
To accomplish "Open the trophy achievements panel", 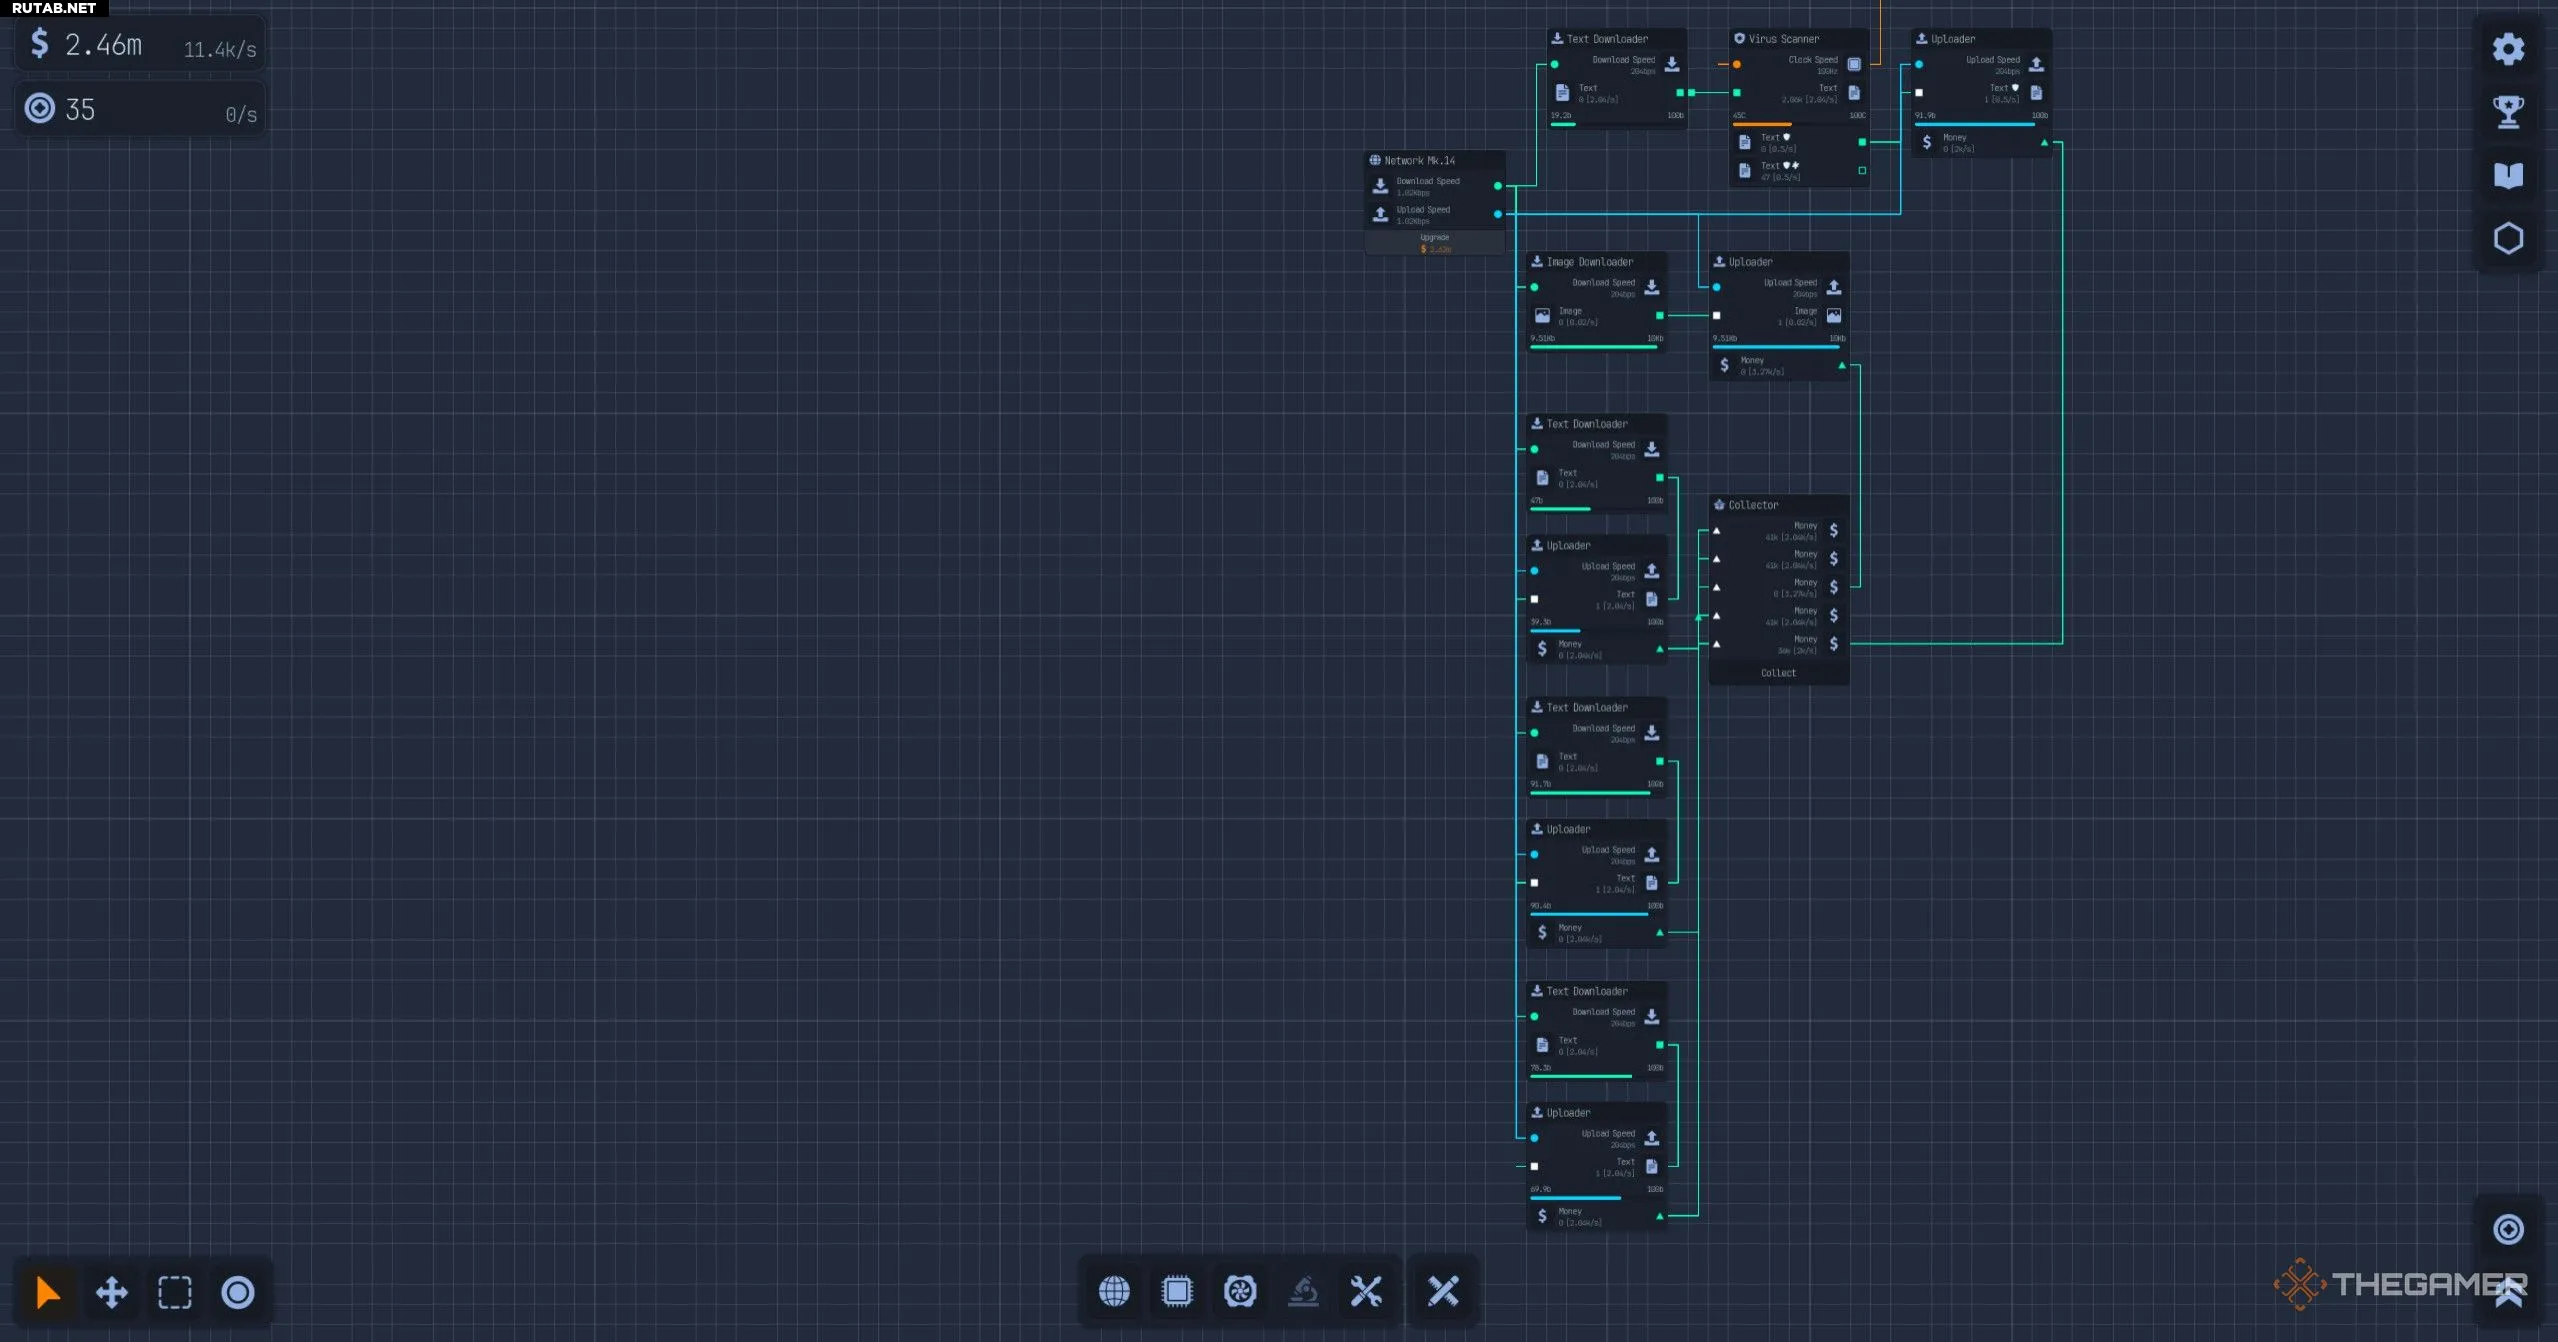I will (x=2508, y=112).
